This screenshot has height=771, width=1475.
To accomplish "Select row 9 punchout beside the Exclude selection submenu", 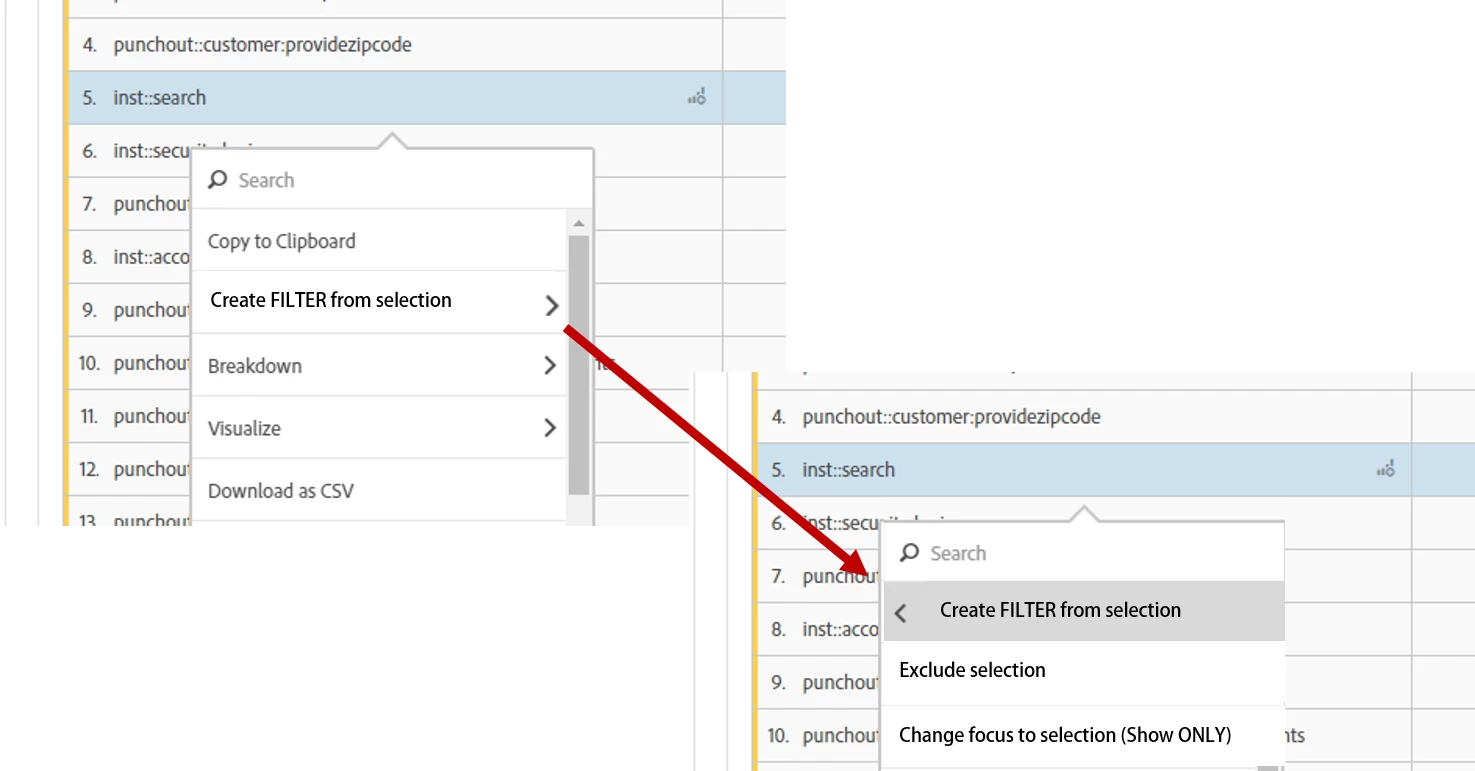I will pos(818,682).
